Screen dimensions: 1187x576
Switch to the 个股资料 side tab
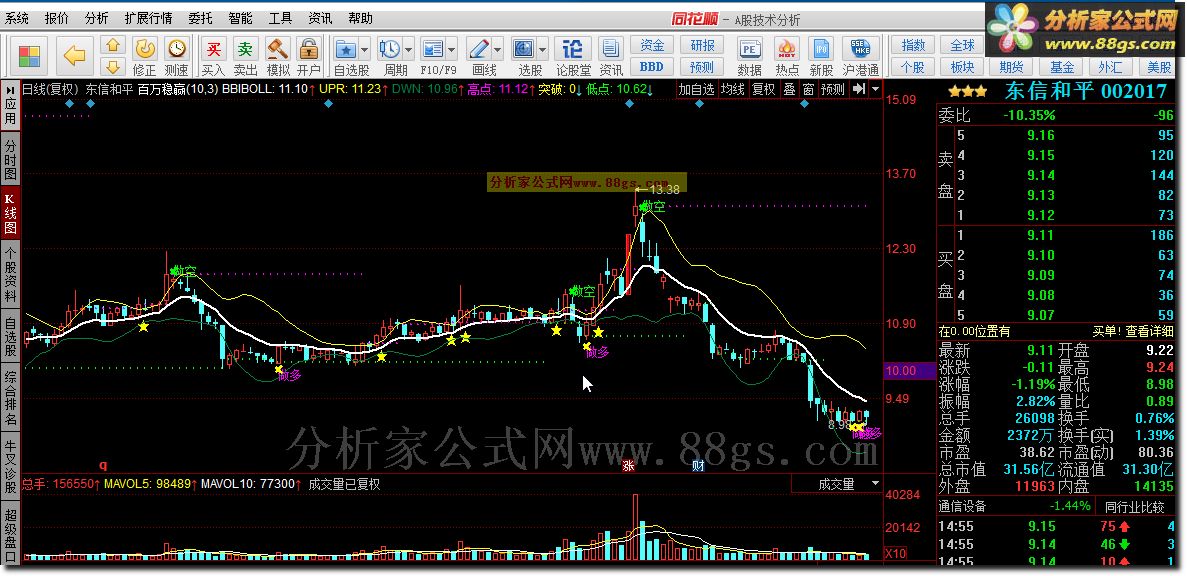(10, 275)
